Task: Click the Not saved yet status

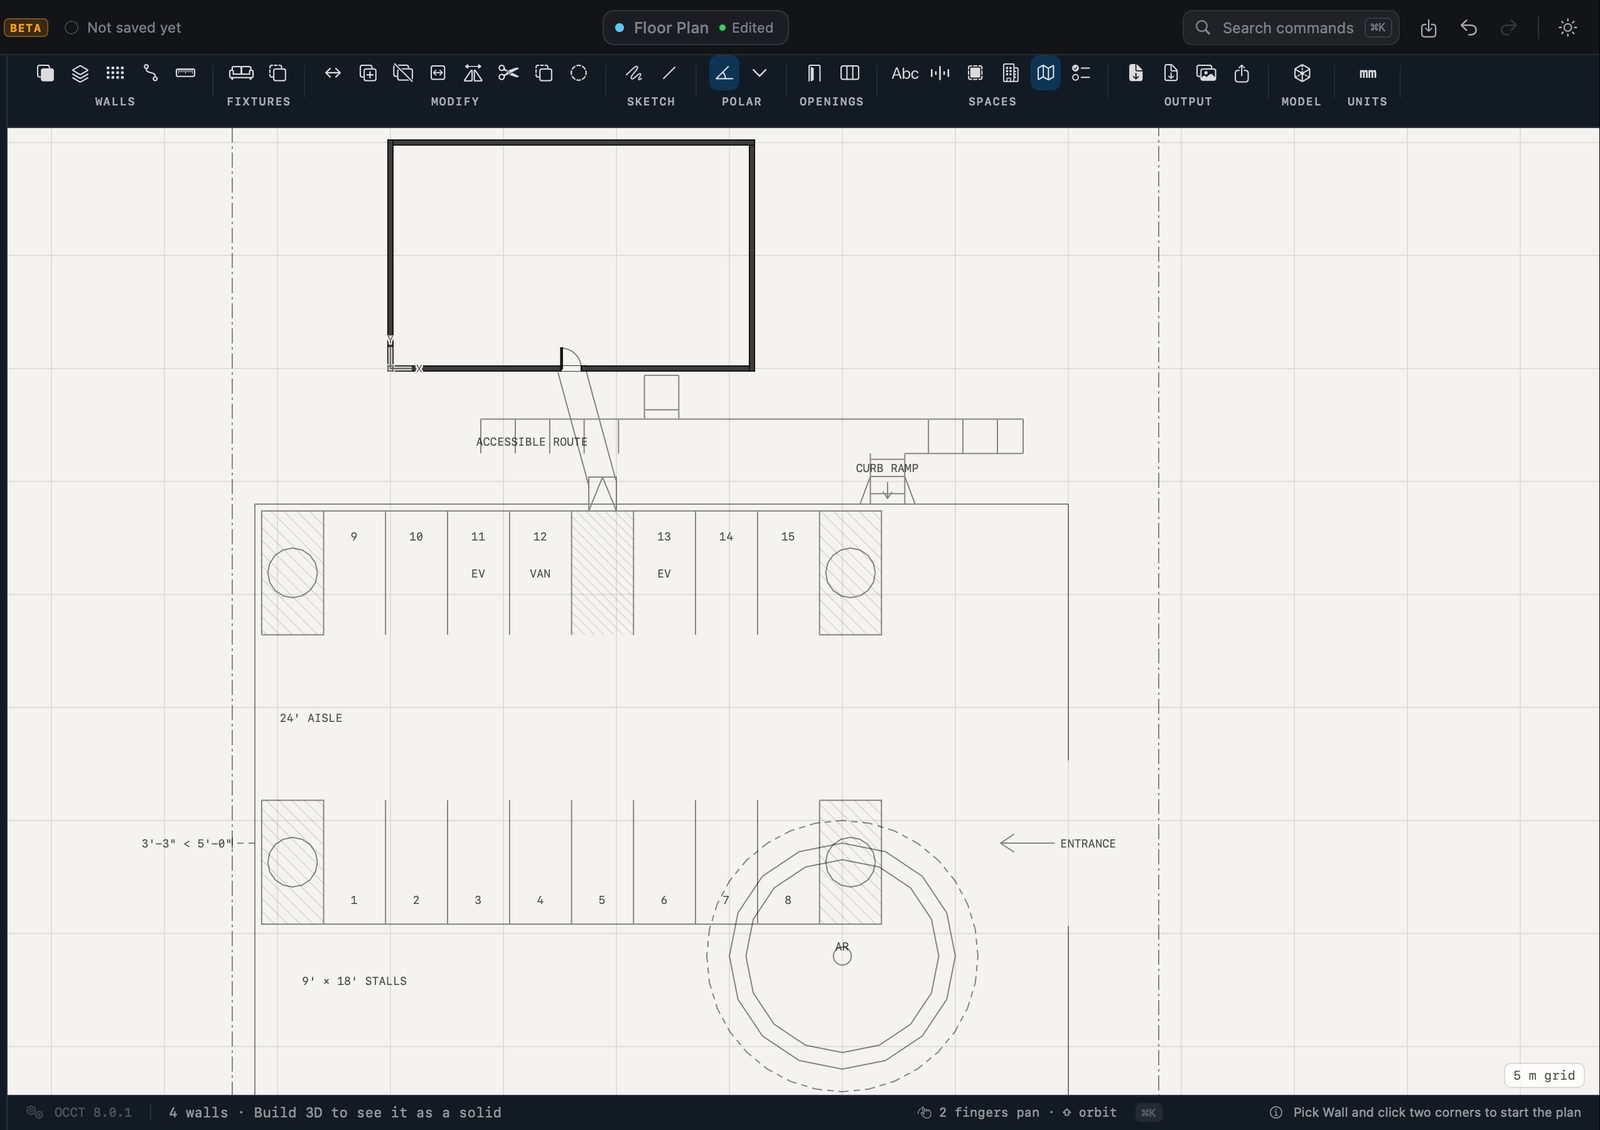Action: [x=123, y=28]
